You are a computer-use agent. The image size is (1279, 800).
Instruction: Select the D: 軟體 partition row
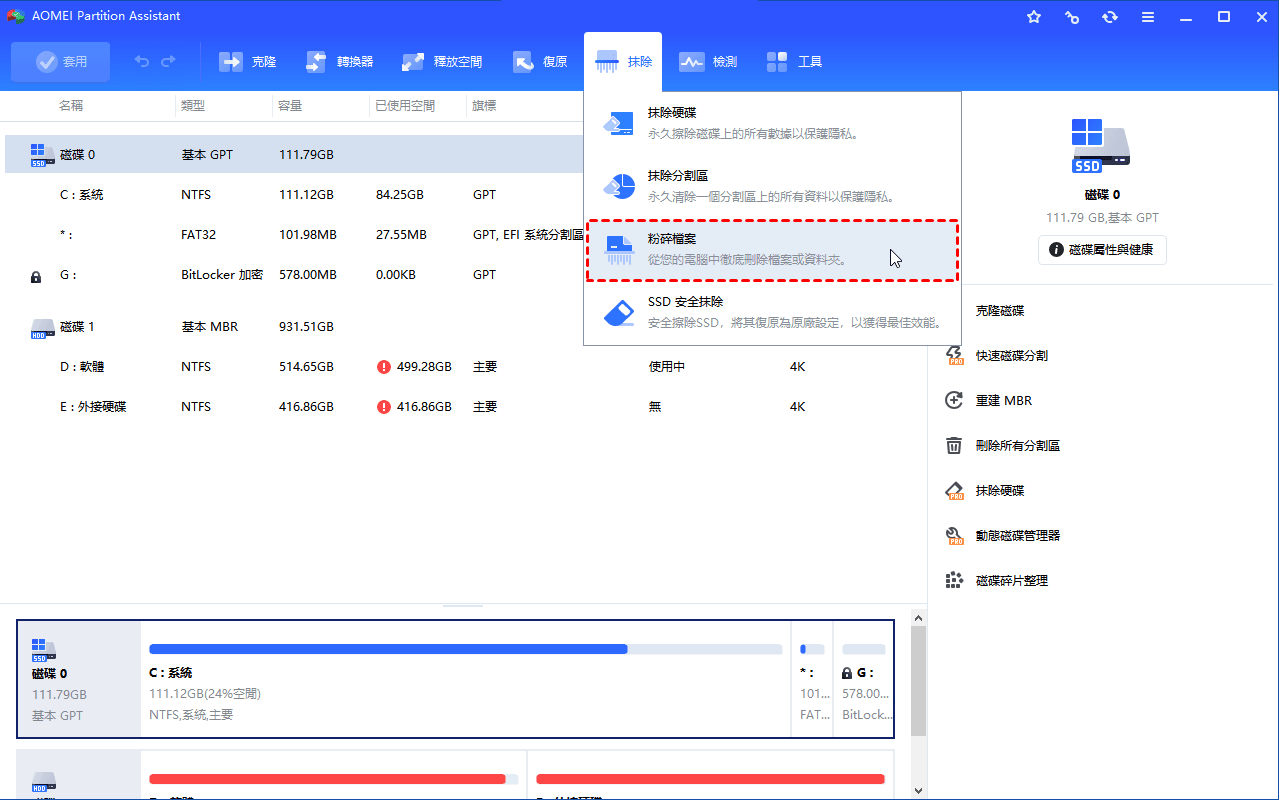point(465,367)
